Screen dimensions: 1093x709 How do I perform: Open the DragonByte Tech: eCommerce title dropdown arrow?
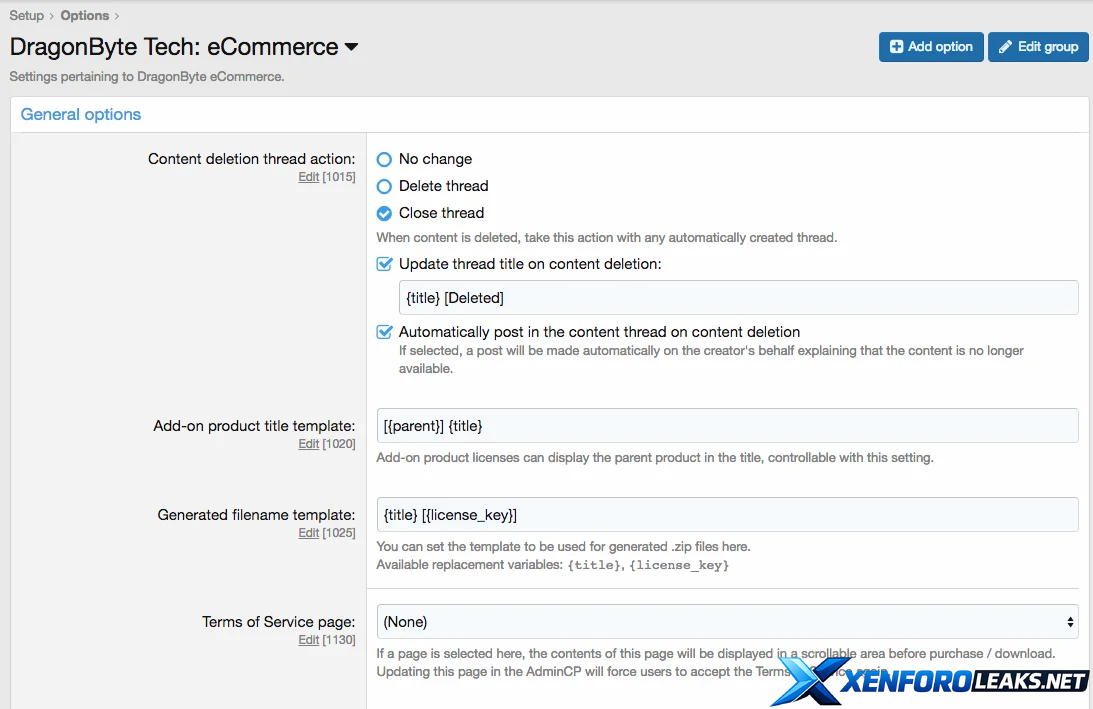click(x=351, y=47)
